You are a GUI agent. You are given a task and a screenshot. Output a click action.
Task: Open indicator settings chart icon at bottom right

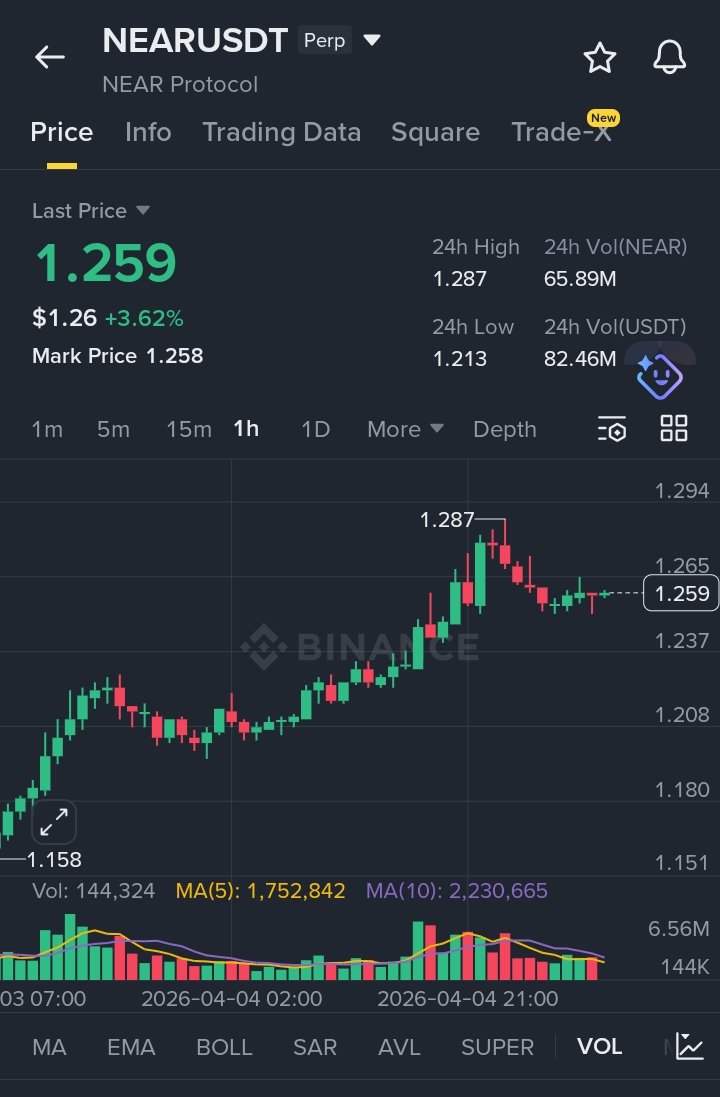[x=689, y=1047]
